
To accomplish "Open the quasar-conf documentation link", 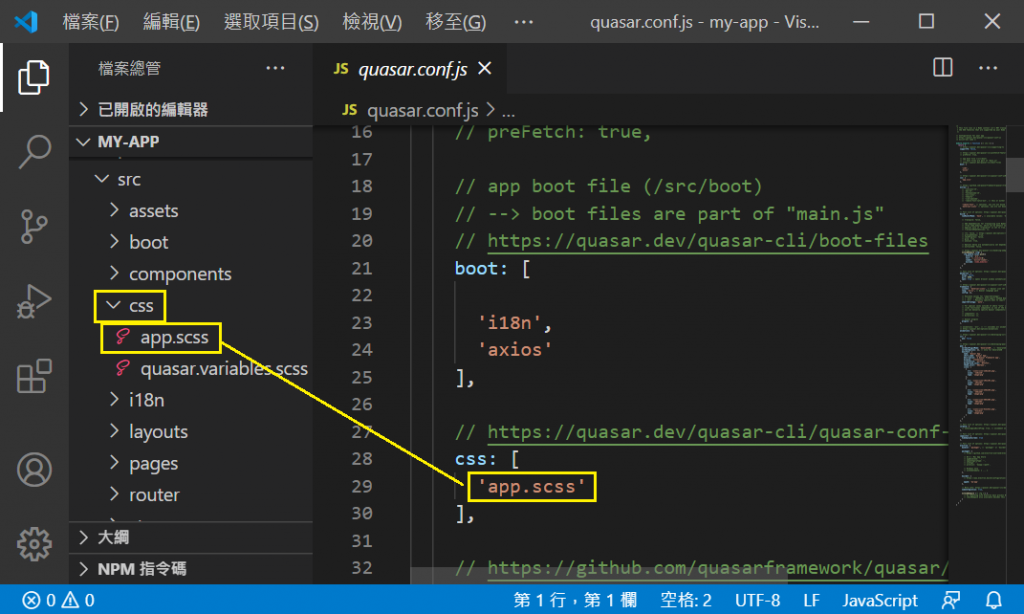I will 717,432.
